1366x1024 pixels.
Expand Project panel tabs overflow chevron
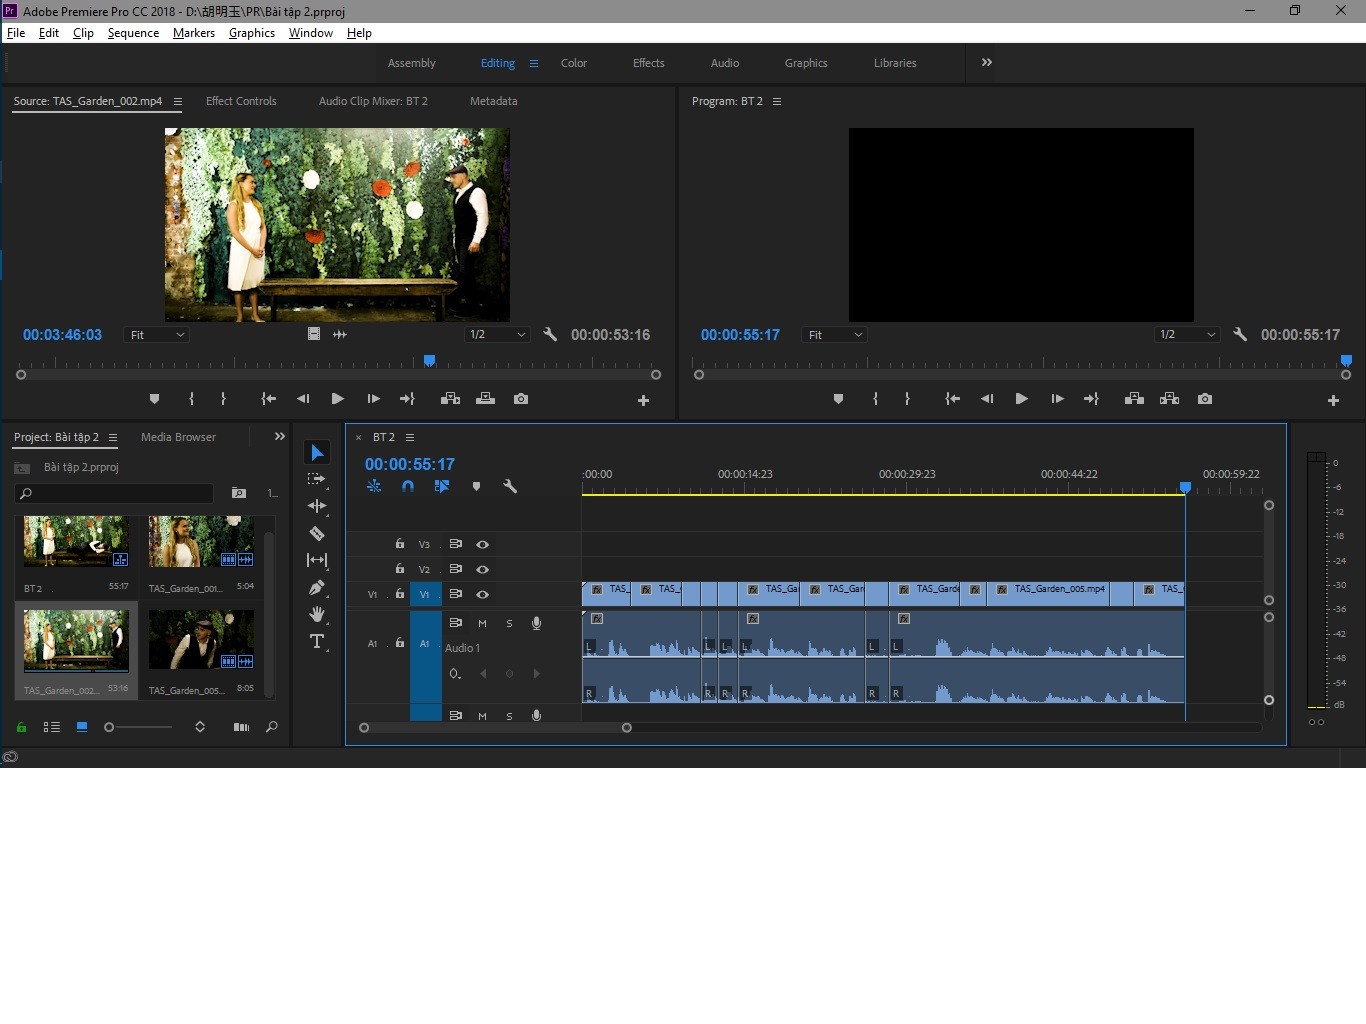pyautogui.click(x=280, y=437)
